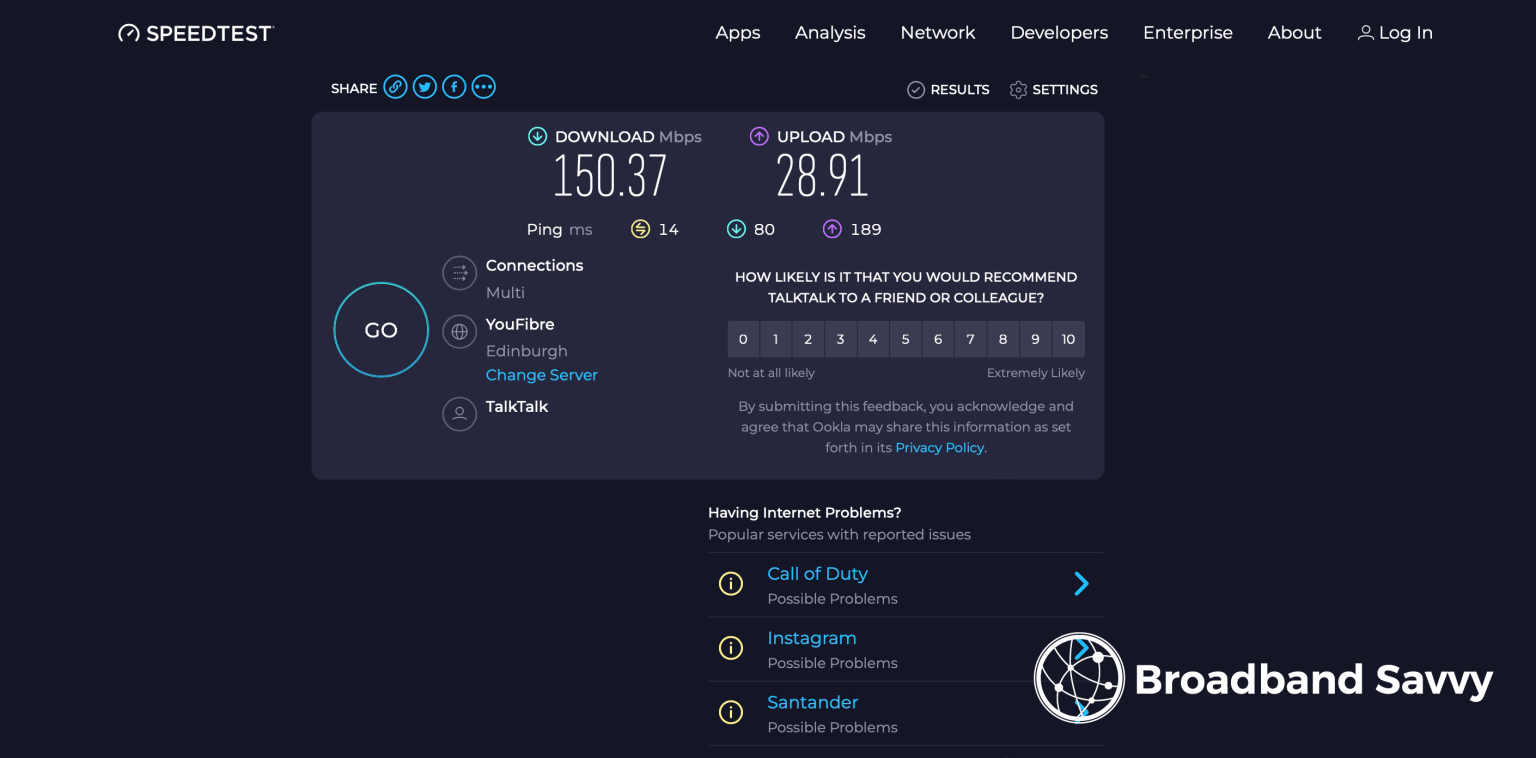
Task: Click the Change Server link
Action: [541, 374]
